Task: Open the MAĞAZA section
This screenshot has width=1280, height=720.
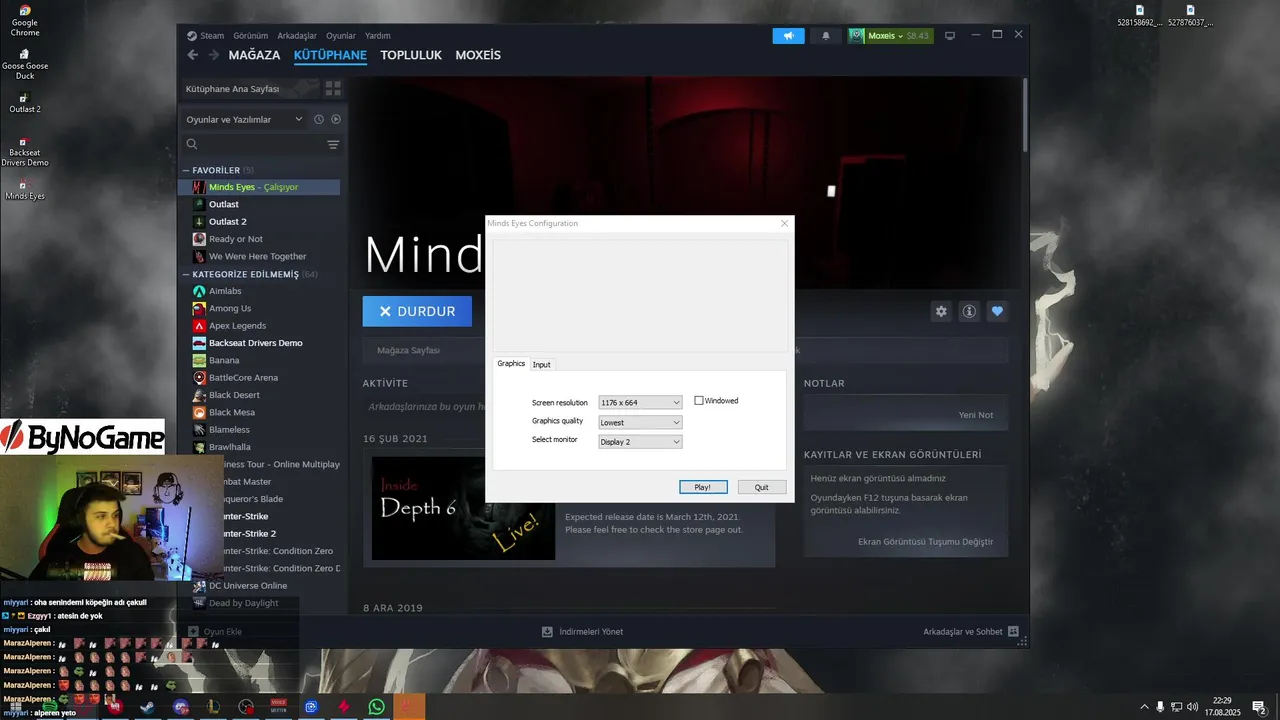Action: point(254,55)
